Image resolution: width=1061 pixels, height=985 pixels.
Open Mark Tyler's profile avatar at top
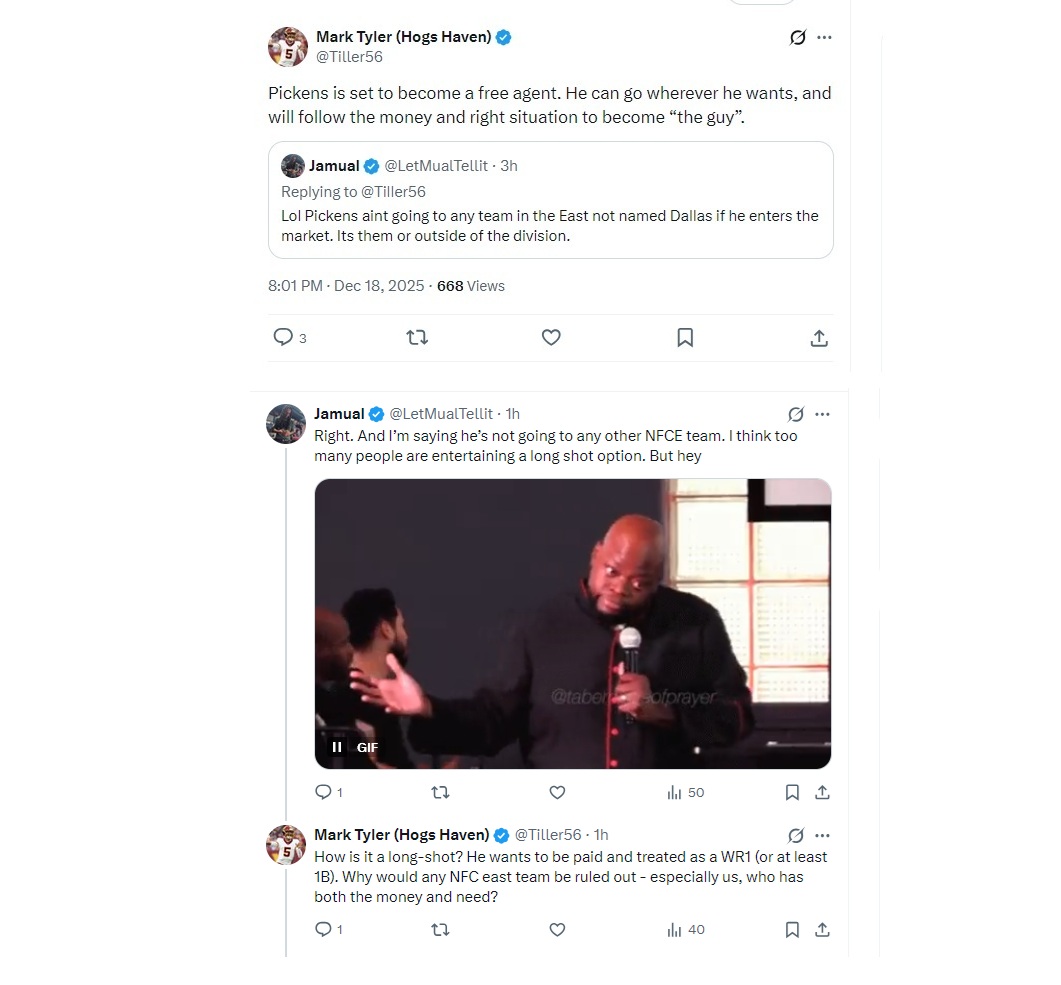point(288,47)
